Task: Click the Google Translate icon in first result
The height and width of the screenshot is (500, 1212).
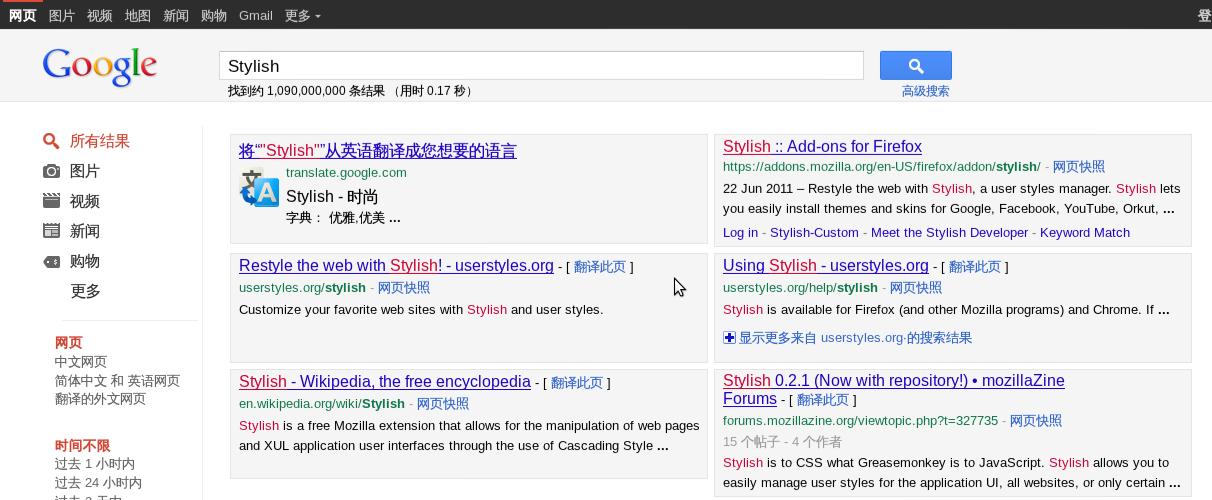Action: [x=259, y=188]
